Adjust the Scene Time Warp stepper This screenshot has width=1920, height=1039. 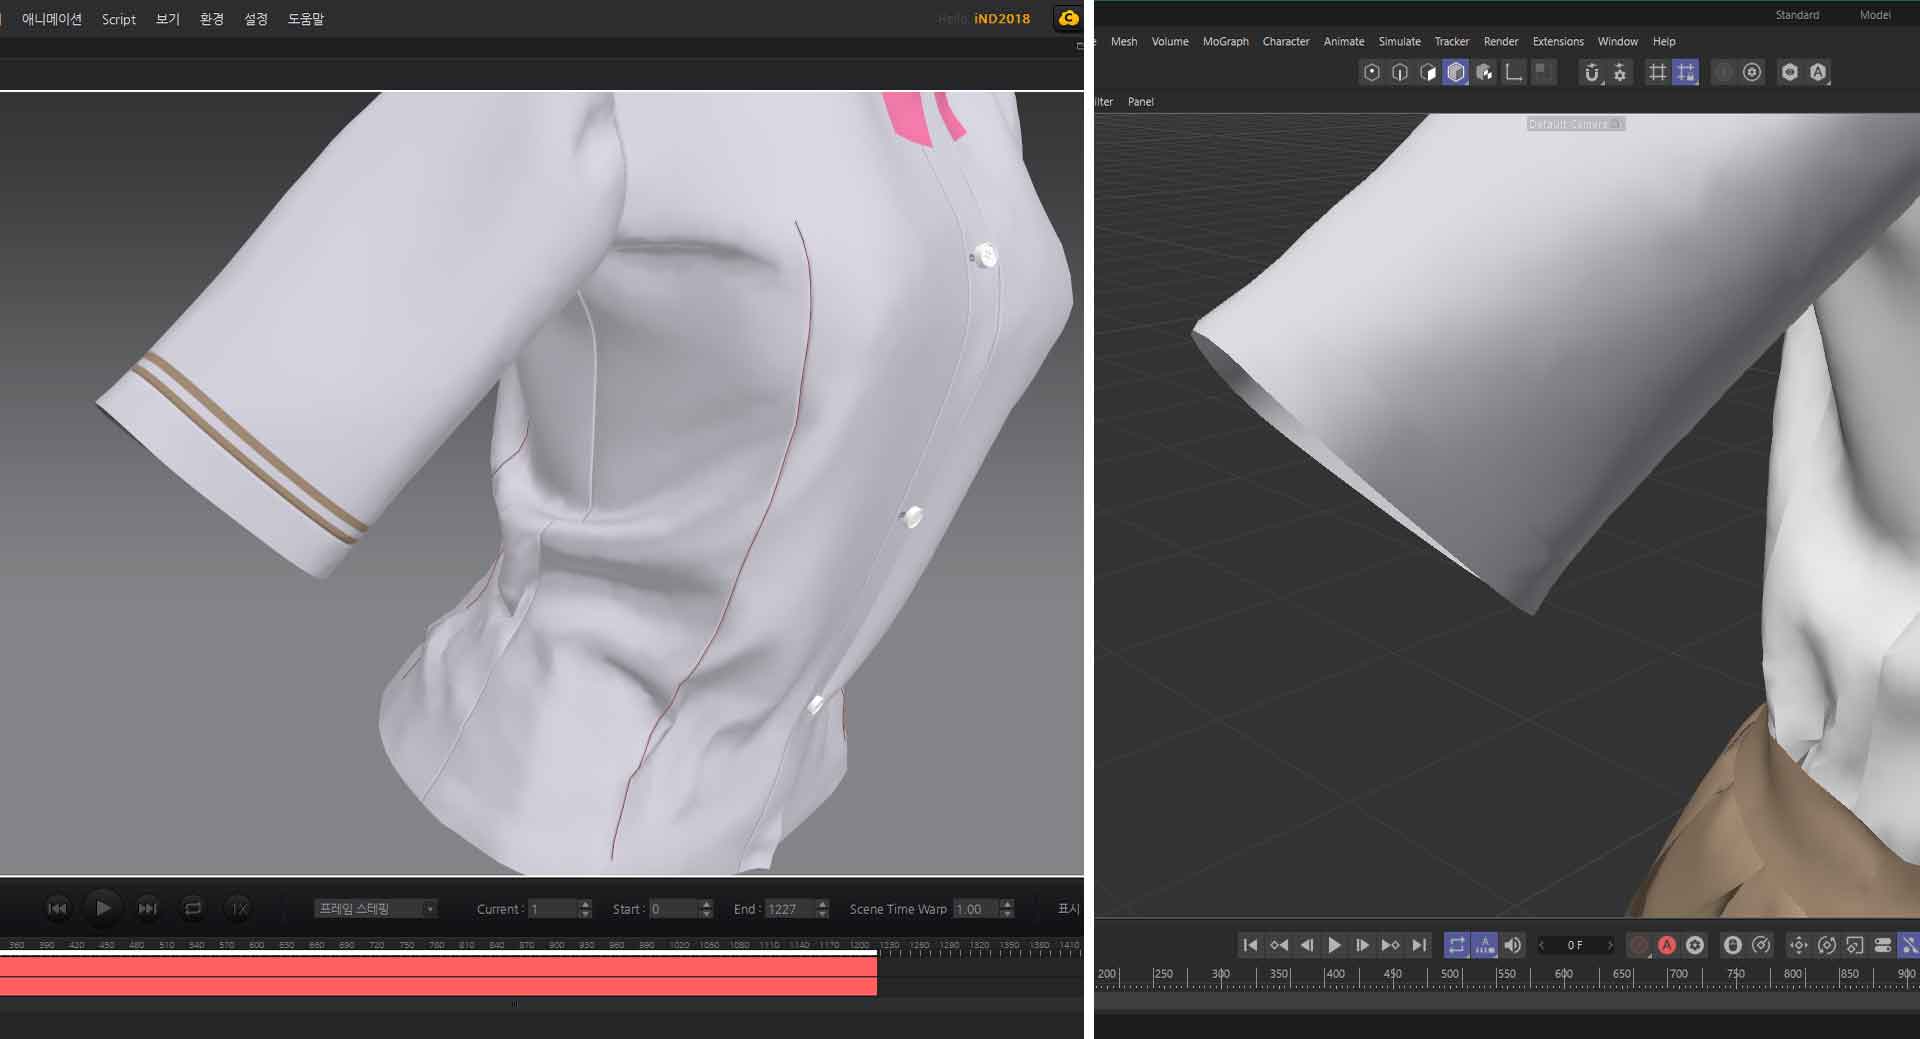pyautogui.click(x=1007, y=909)
